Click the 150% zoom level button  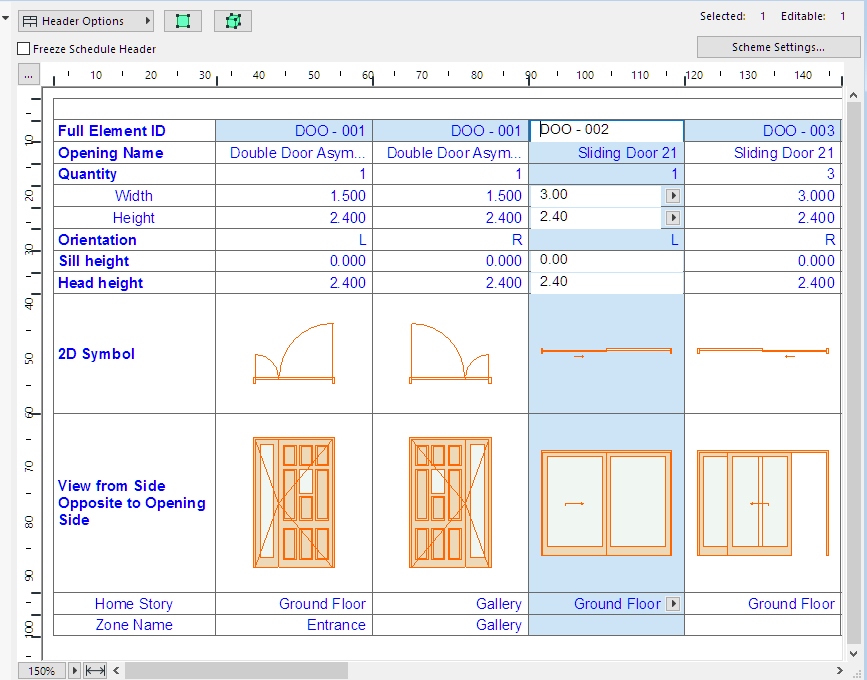pos(41,670)
